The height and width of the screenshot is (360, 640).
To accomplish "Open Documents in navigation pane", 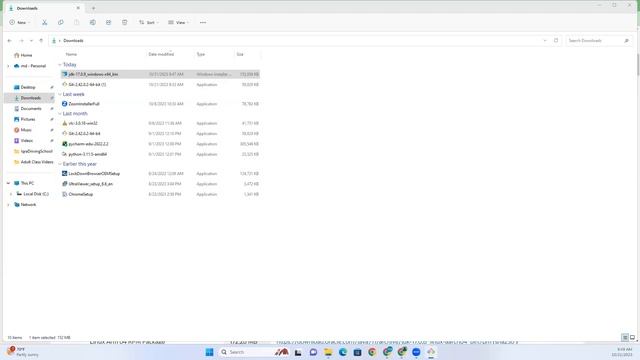I will 31,109.
